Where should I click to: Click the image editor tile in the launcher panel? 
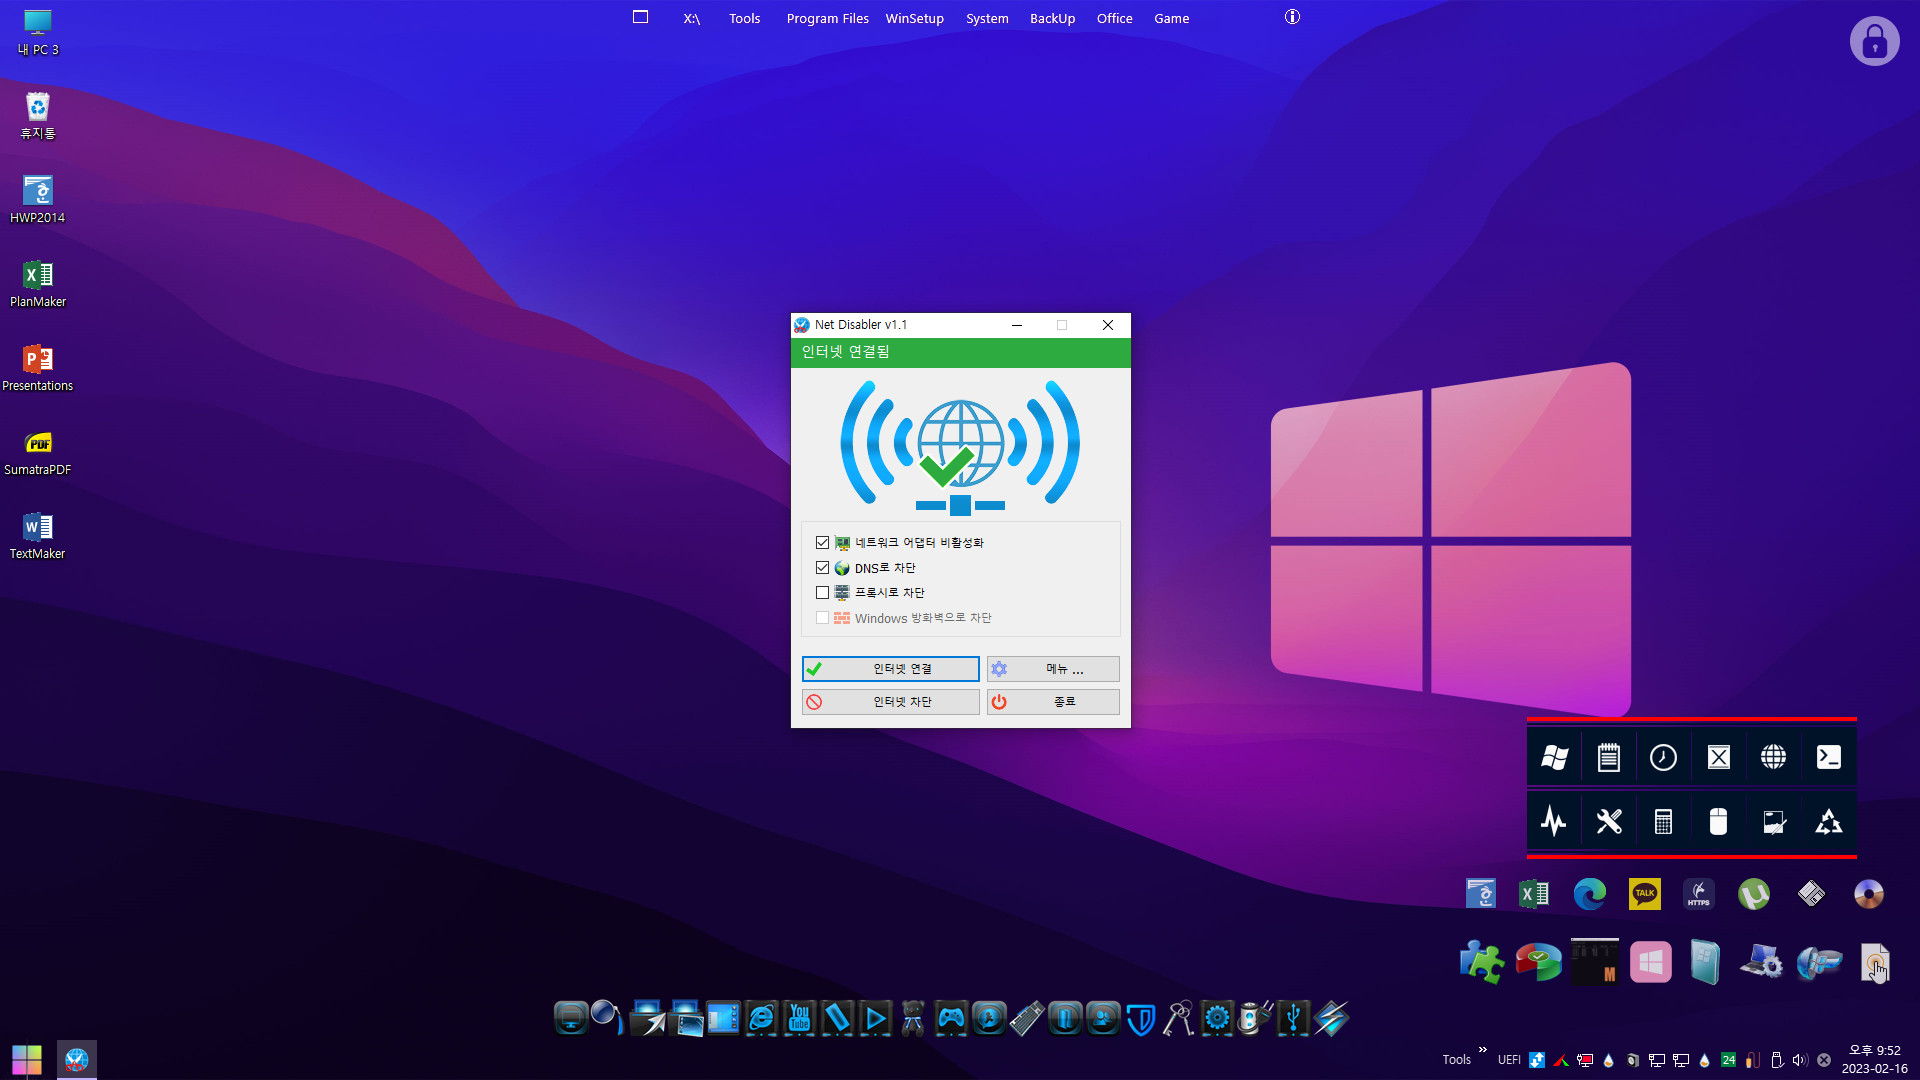click(1773, 822)
